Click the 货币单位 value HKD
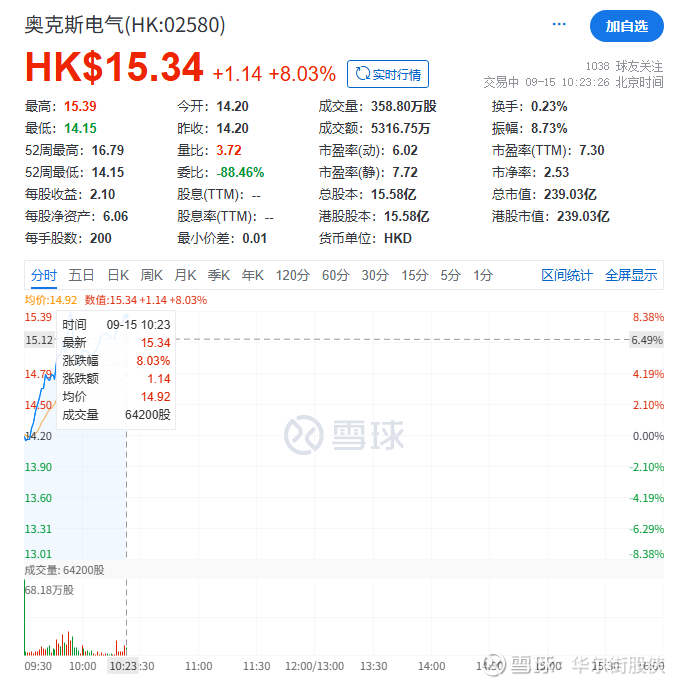The image size is (685, 686). (398, 238)
